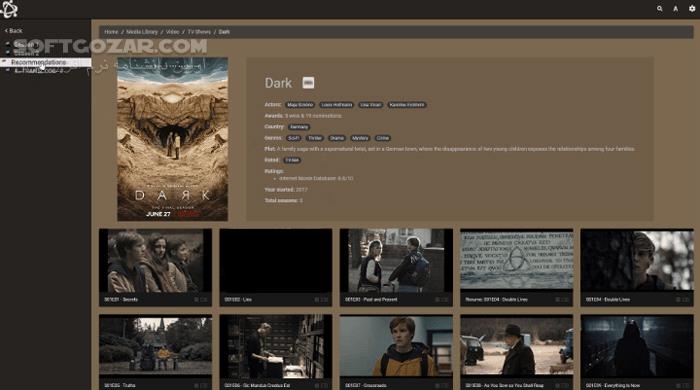Image resolution: width=700 pixels, height=390 pixels.
Task: Open episode S01E02 Lies thumbnail
Action: pyautogui.click(x=275, y=261)
